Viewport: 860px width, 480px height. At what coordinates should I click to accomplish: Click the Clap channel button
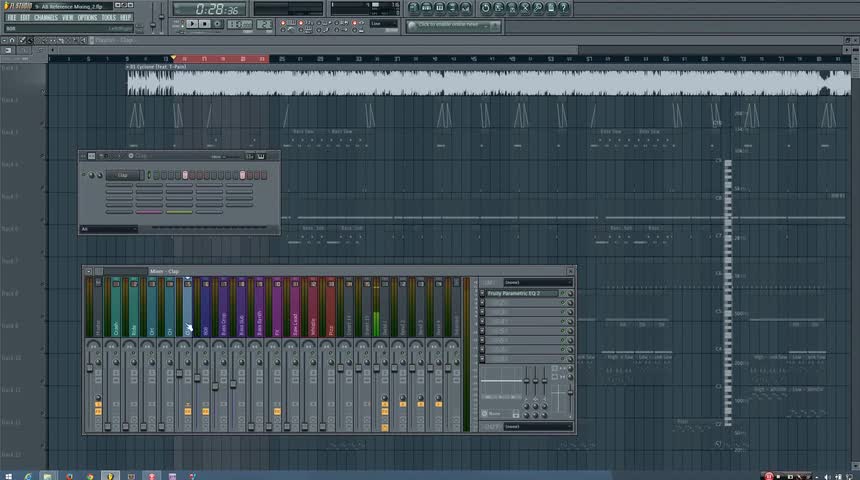tap(122, 175)
